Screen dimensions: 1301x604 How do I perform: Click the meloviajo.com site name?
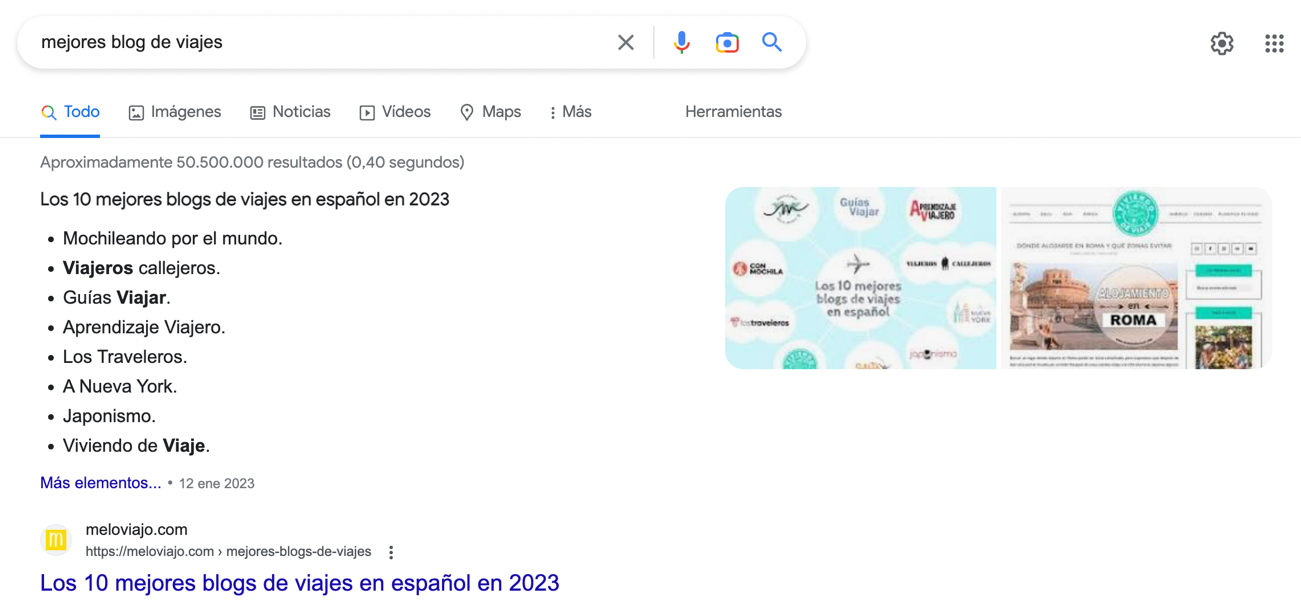click(x=136, y=530)
